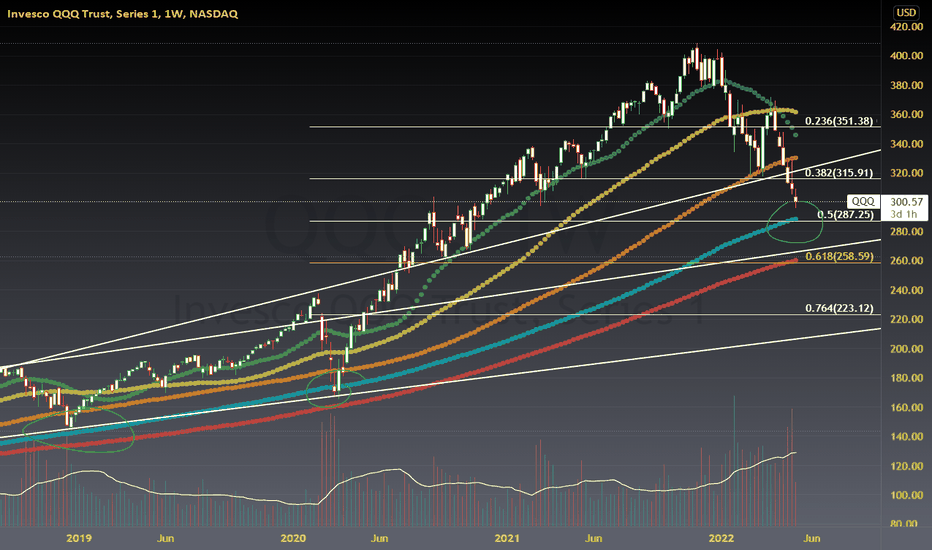932x550 pixels.
Task: Click the 360.00 price axis value
Action: click(x=906, y=115)
